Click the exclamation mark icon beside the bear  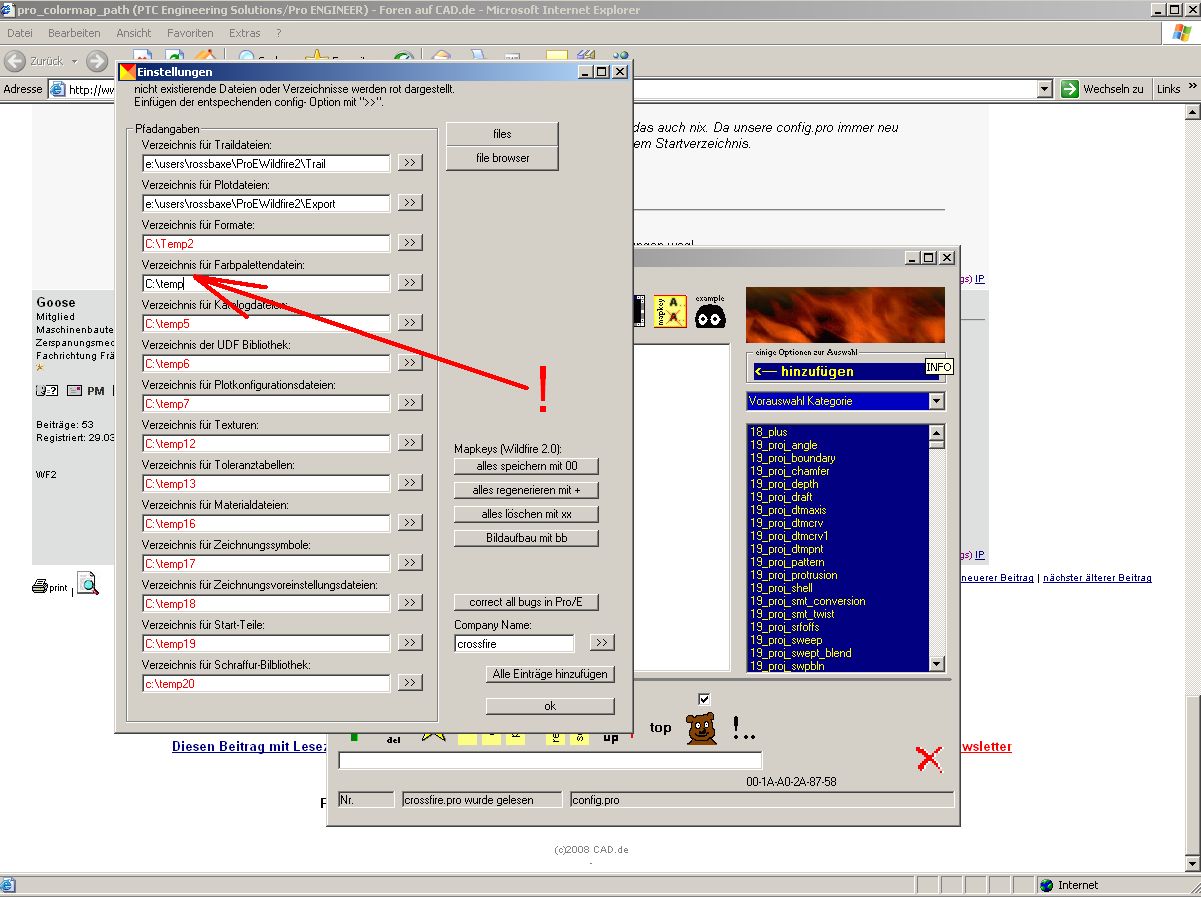[x=742, y=728]
